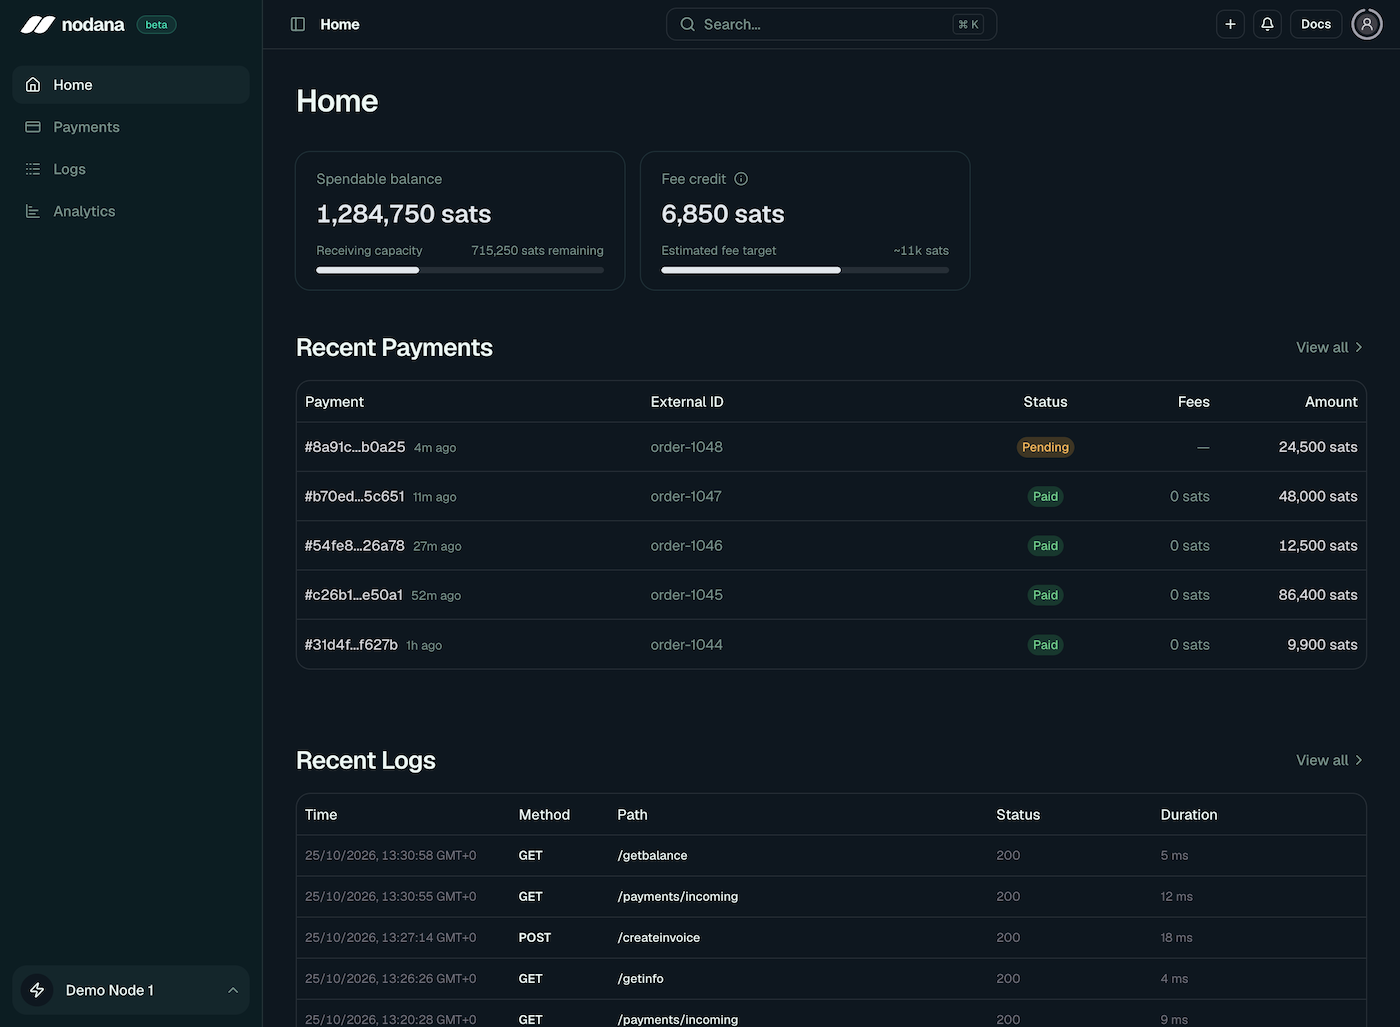Open payment #8a91c...b0a25
The image size is (1400, 1027).
pos(355,447)
